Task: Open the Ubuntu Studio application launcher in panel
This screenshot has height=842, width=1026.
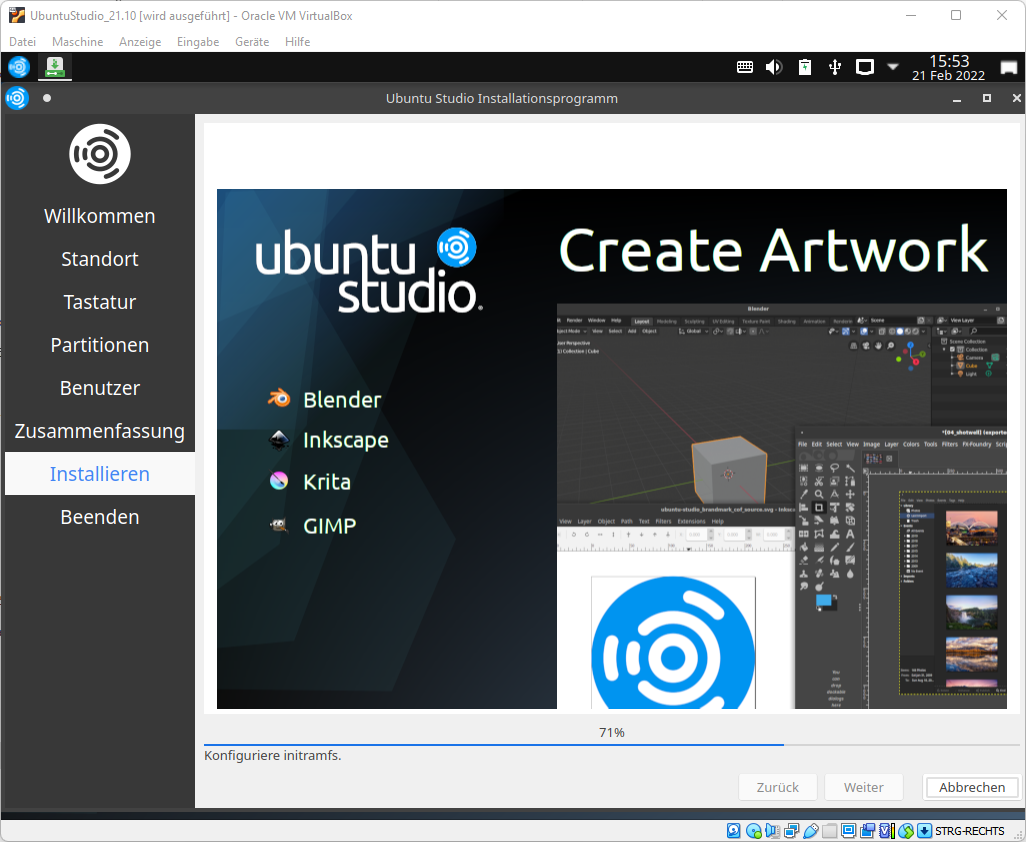Action: pyautogui.click(x=19, y=67)
